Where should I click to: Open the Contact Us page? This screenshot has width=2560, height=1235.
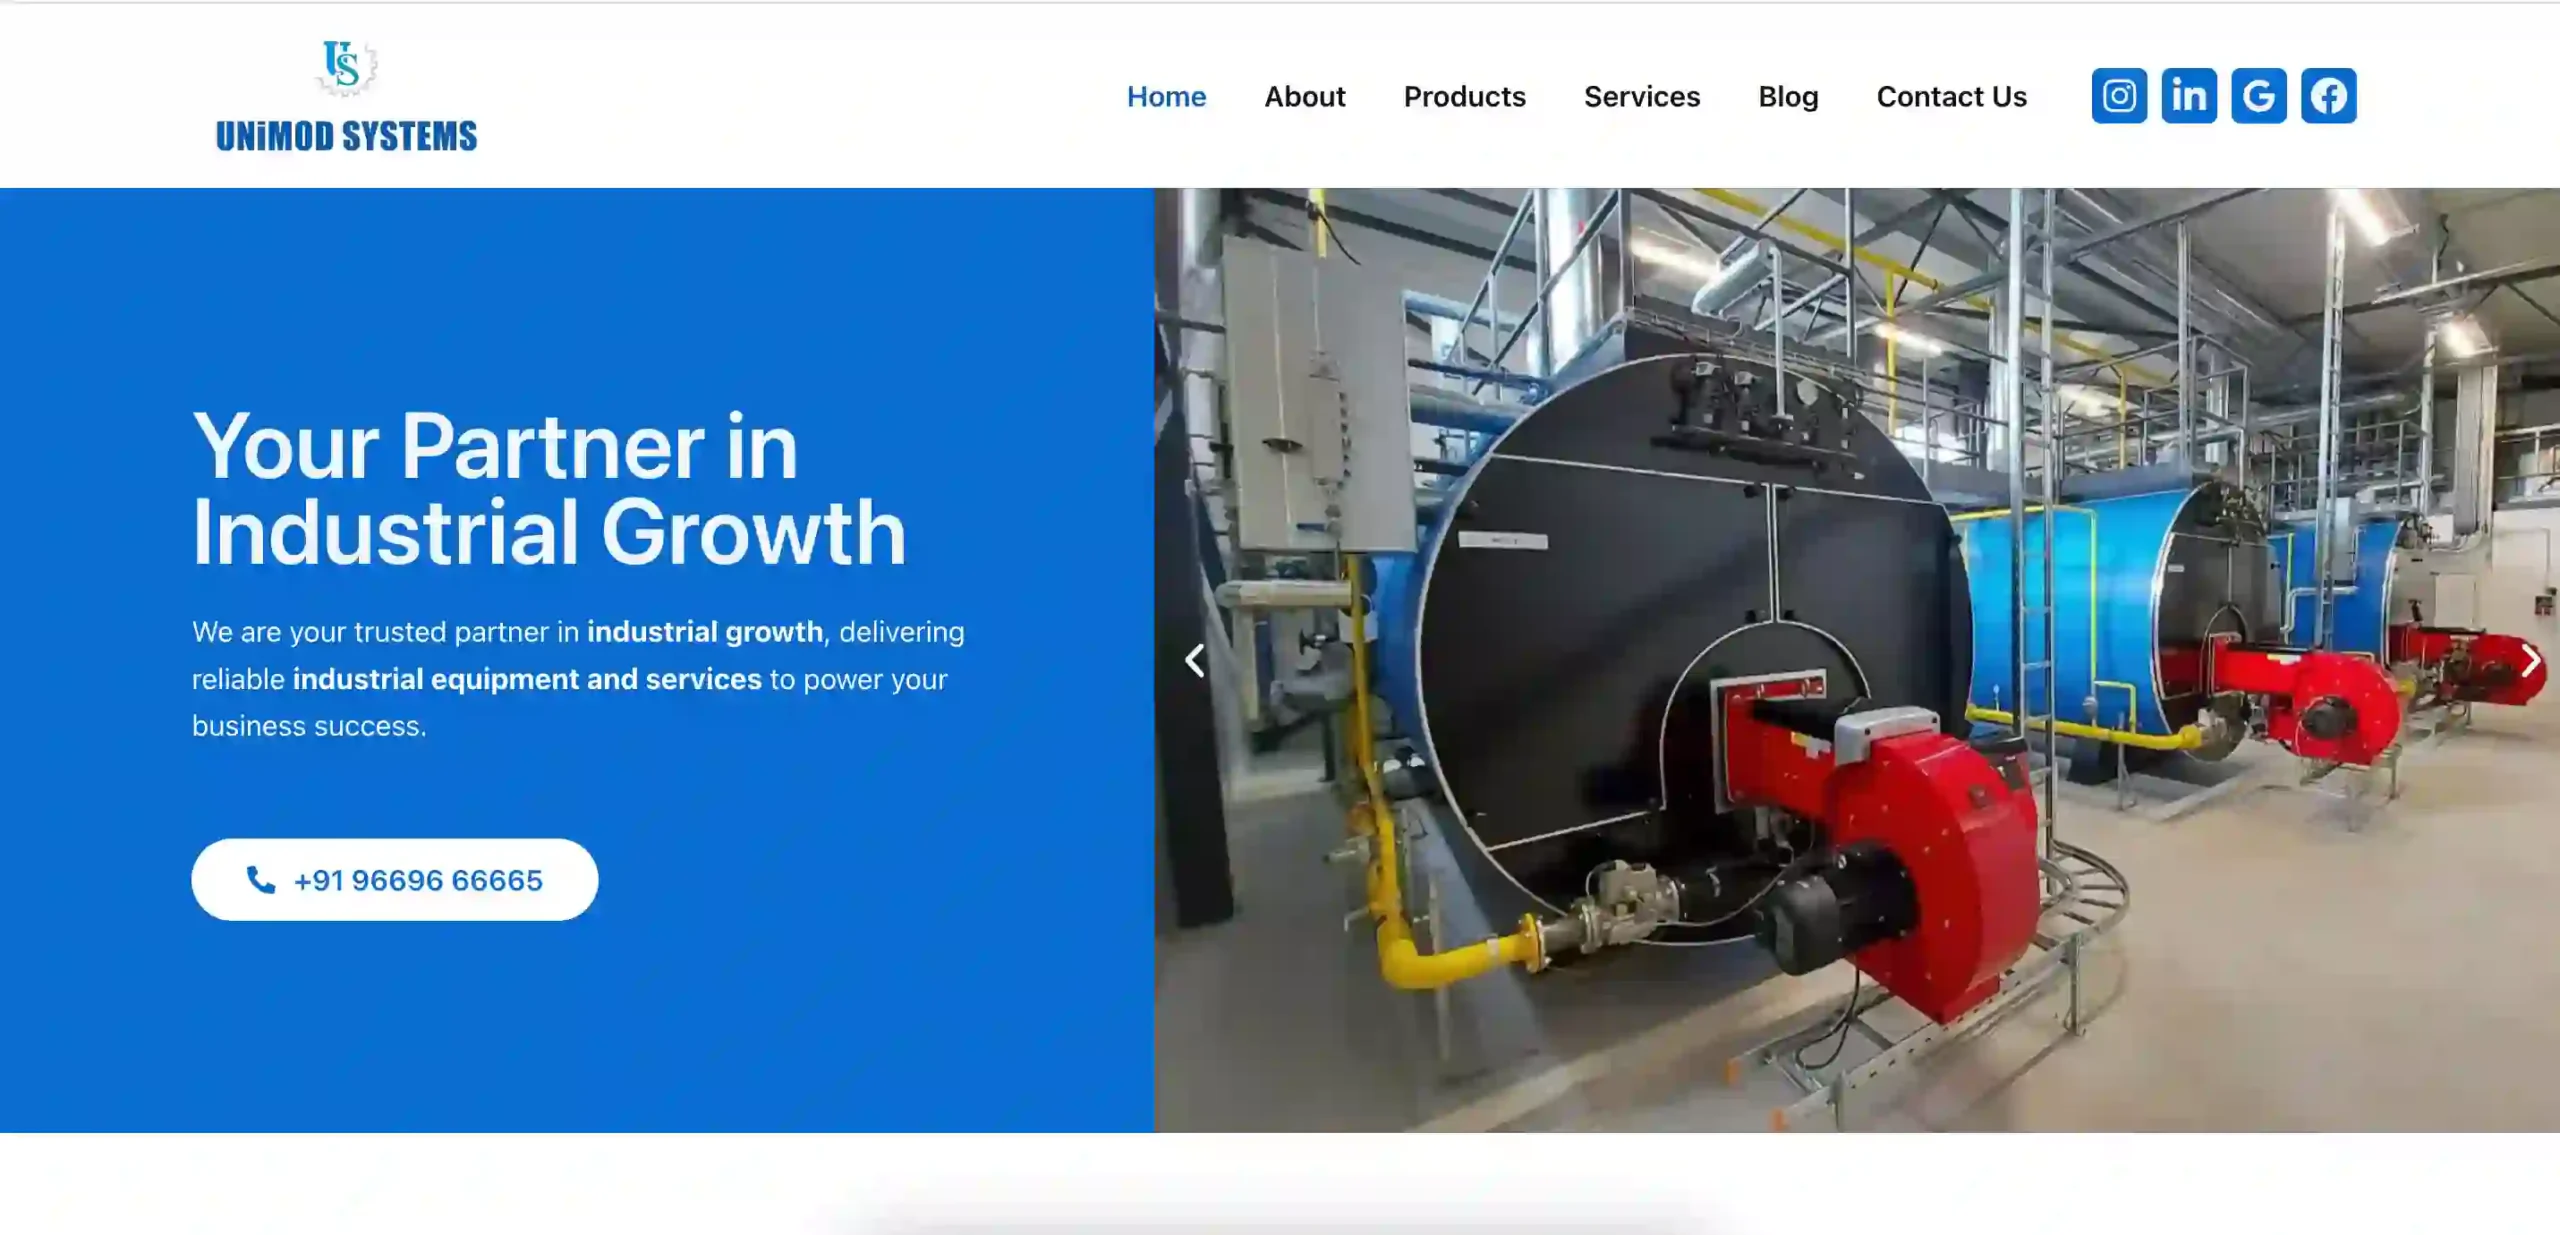pyautogui.click(x=1951, y=97)
